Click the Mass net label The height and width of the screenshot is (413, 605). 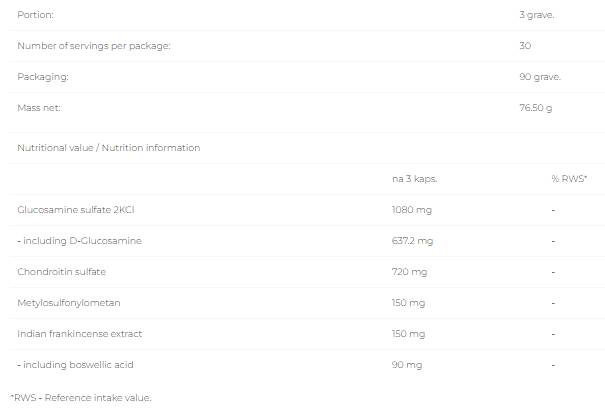click(x=41, y=107)
